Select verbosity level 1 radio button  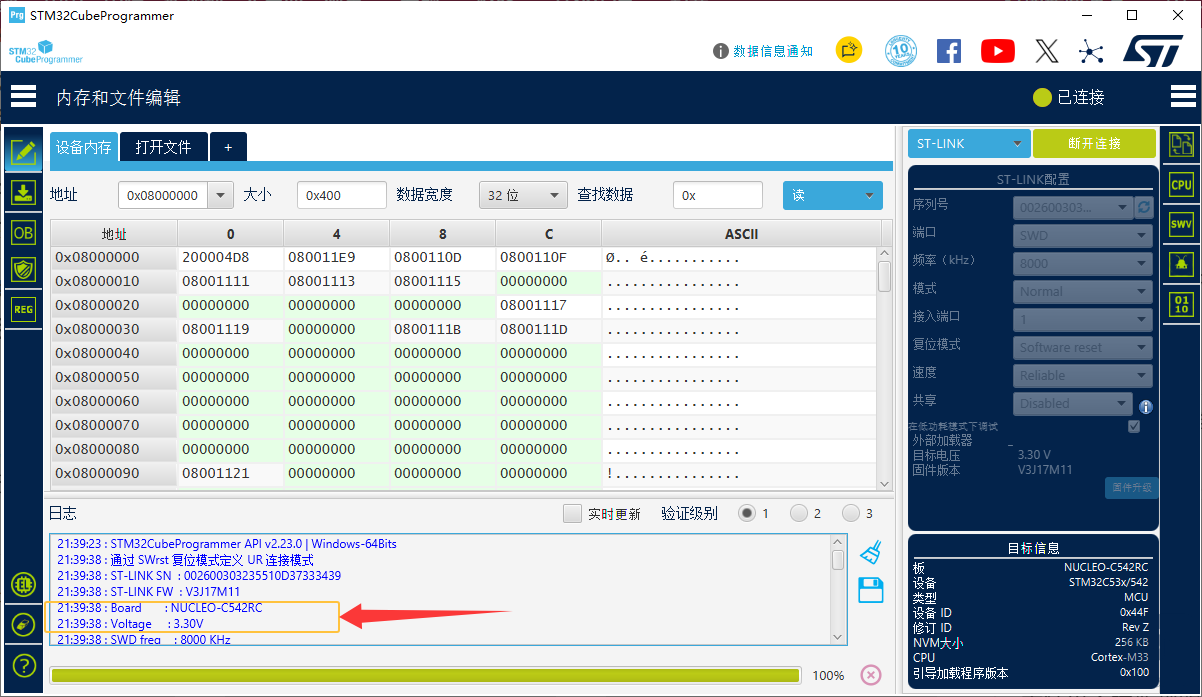(x=747, y=514)
